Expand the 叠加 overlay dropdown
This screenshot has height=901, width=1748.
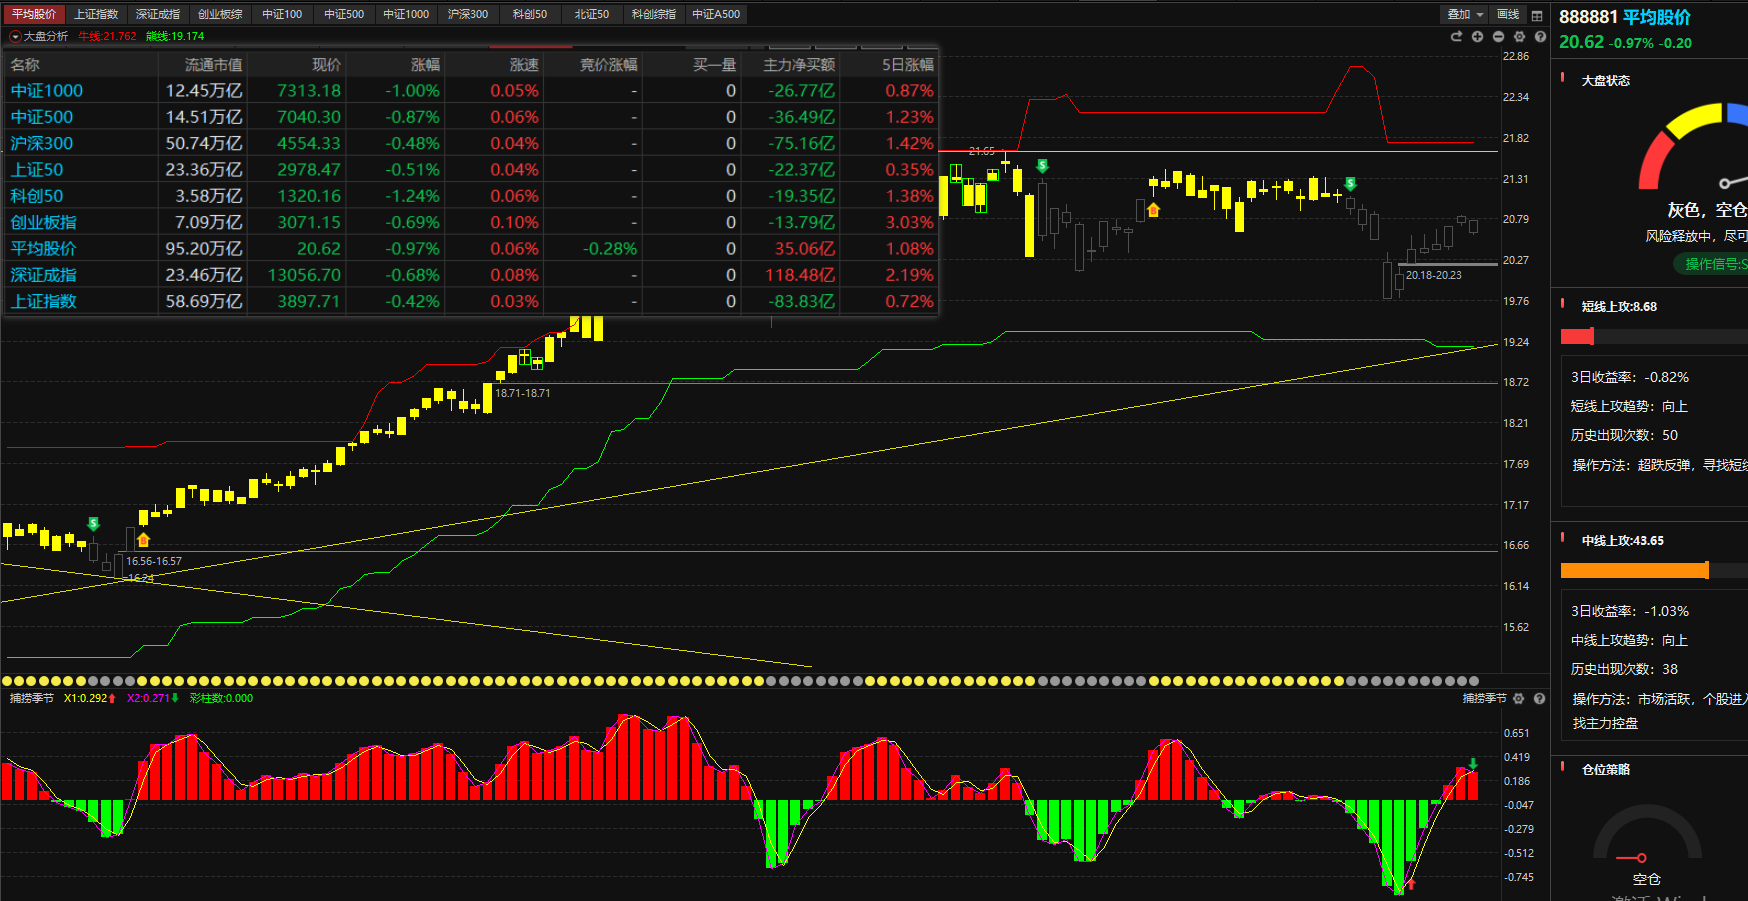tap(1465, 15)
